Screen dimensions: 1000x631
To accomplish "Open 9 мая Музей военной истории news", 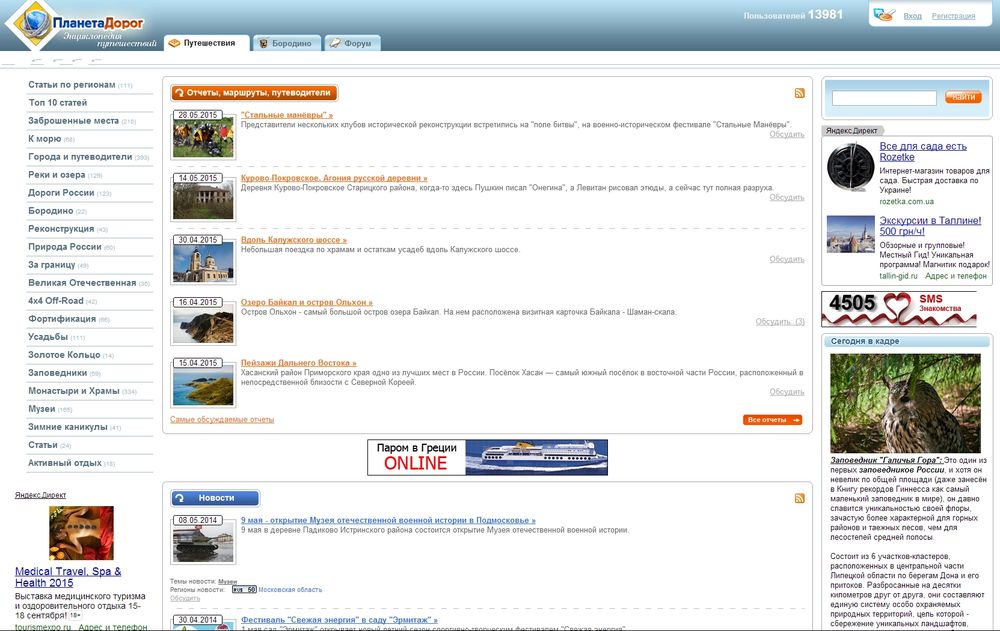I will [388, 520].
